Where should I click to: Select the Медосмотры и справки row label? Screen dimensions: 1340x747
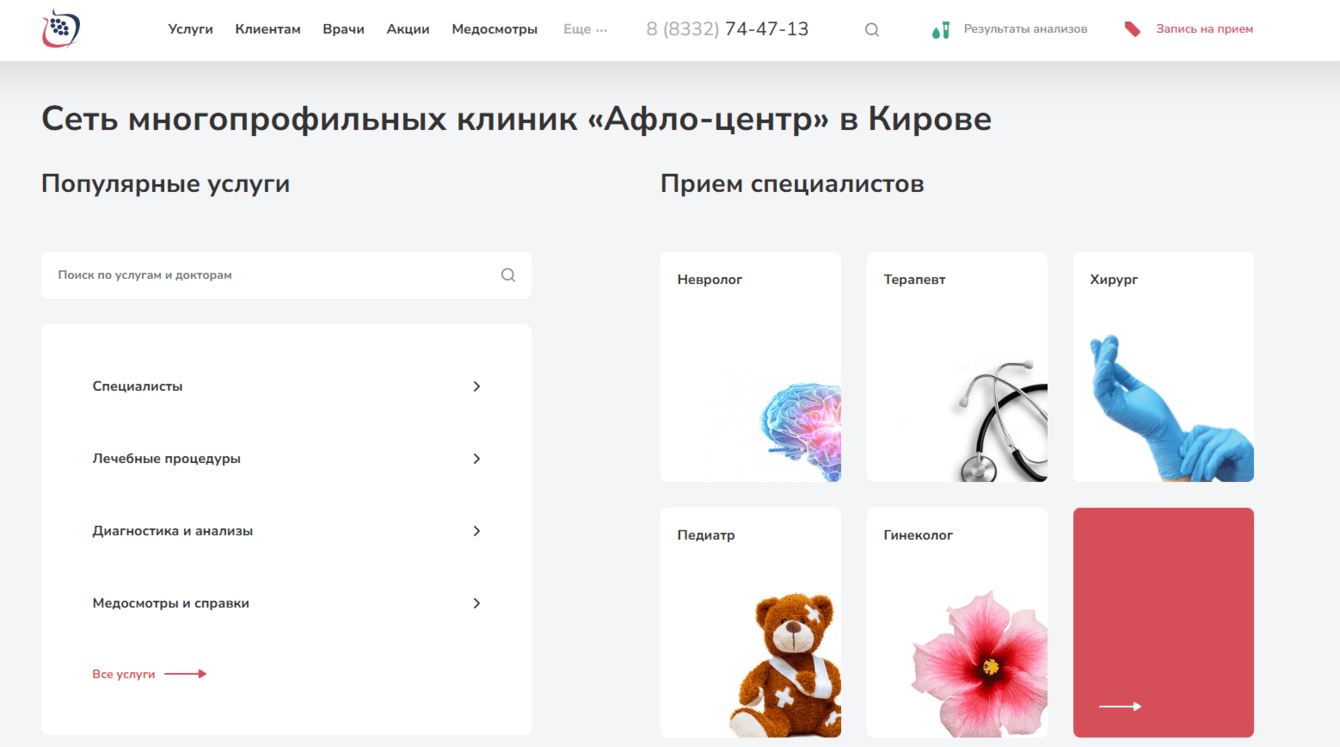(x=171, y=603)
